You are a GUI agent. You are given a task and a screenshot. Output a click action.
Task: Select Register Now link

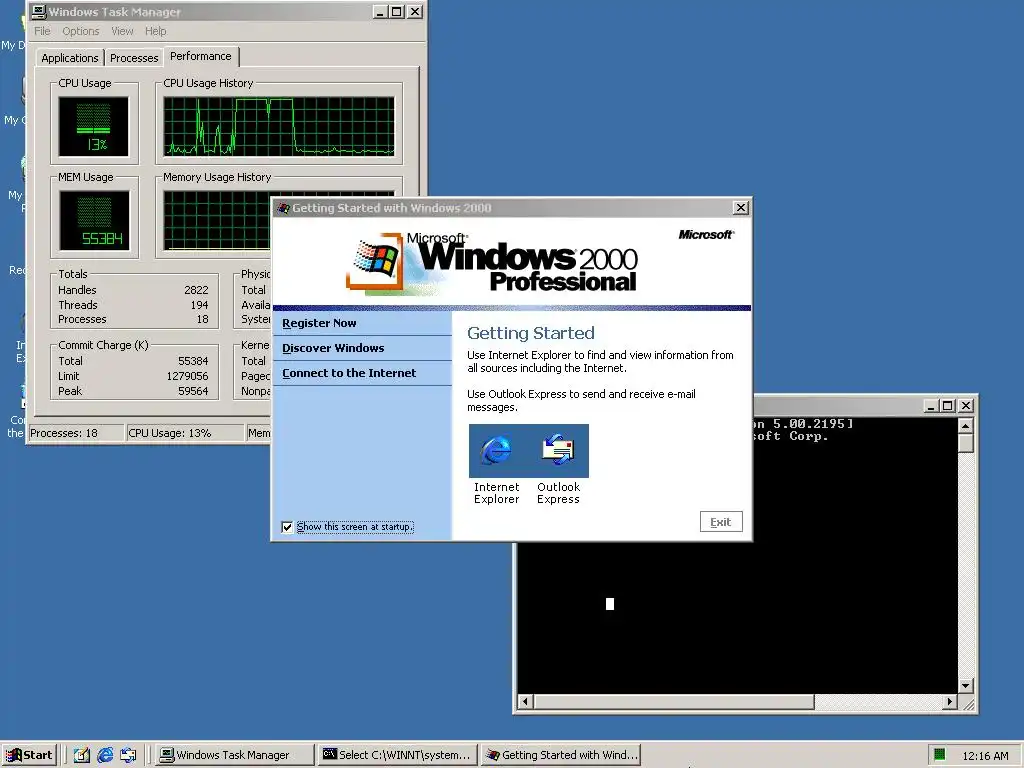(x=319, y=323)
